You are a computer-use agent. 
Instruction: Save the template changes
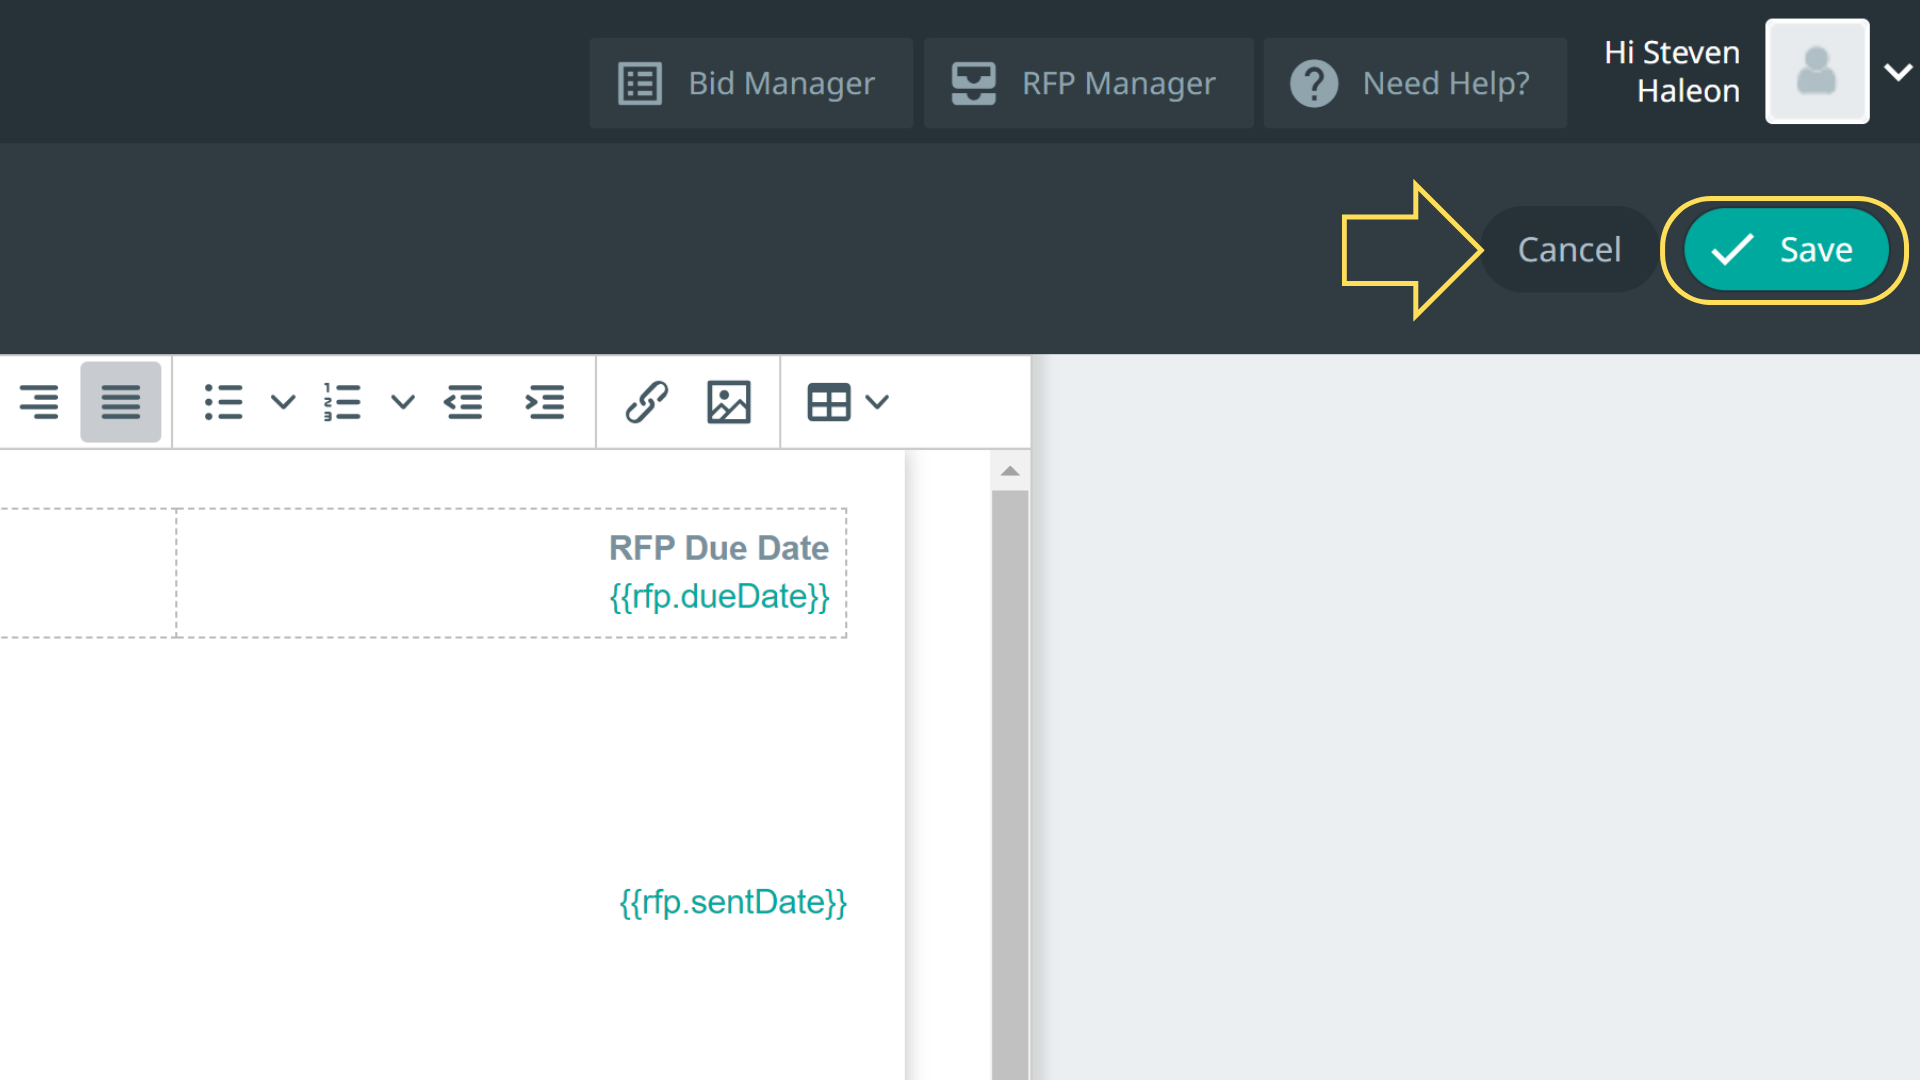(x=1785, y=250)
